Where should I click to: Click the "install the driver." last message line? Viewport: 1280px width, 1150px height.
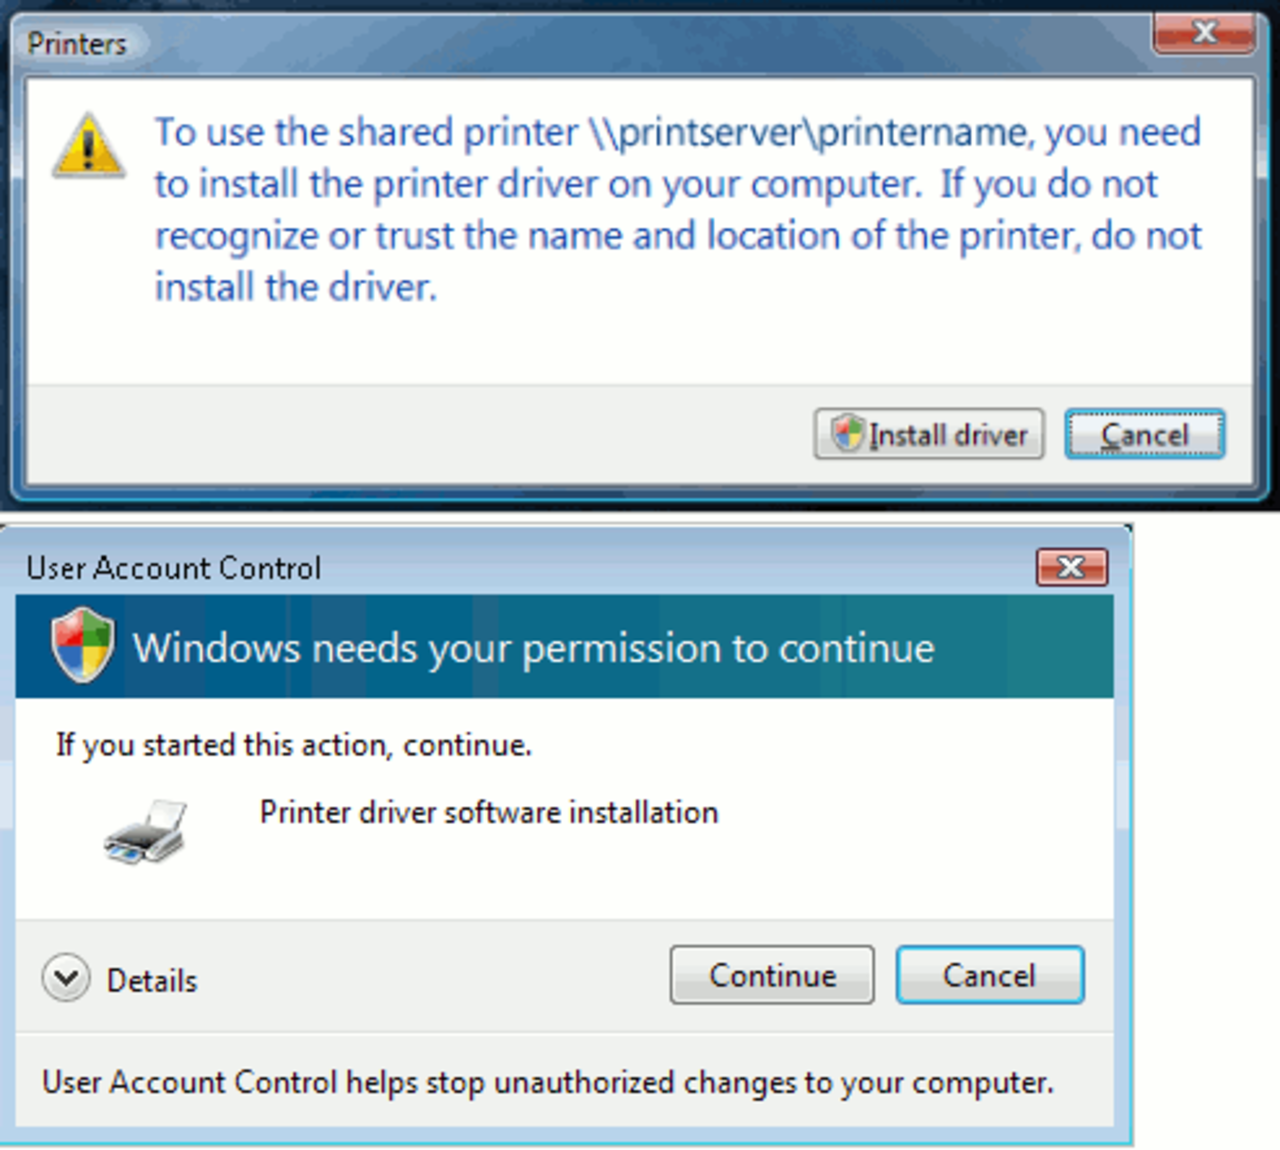[296, 288]
